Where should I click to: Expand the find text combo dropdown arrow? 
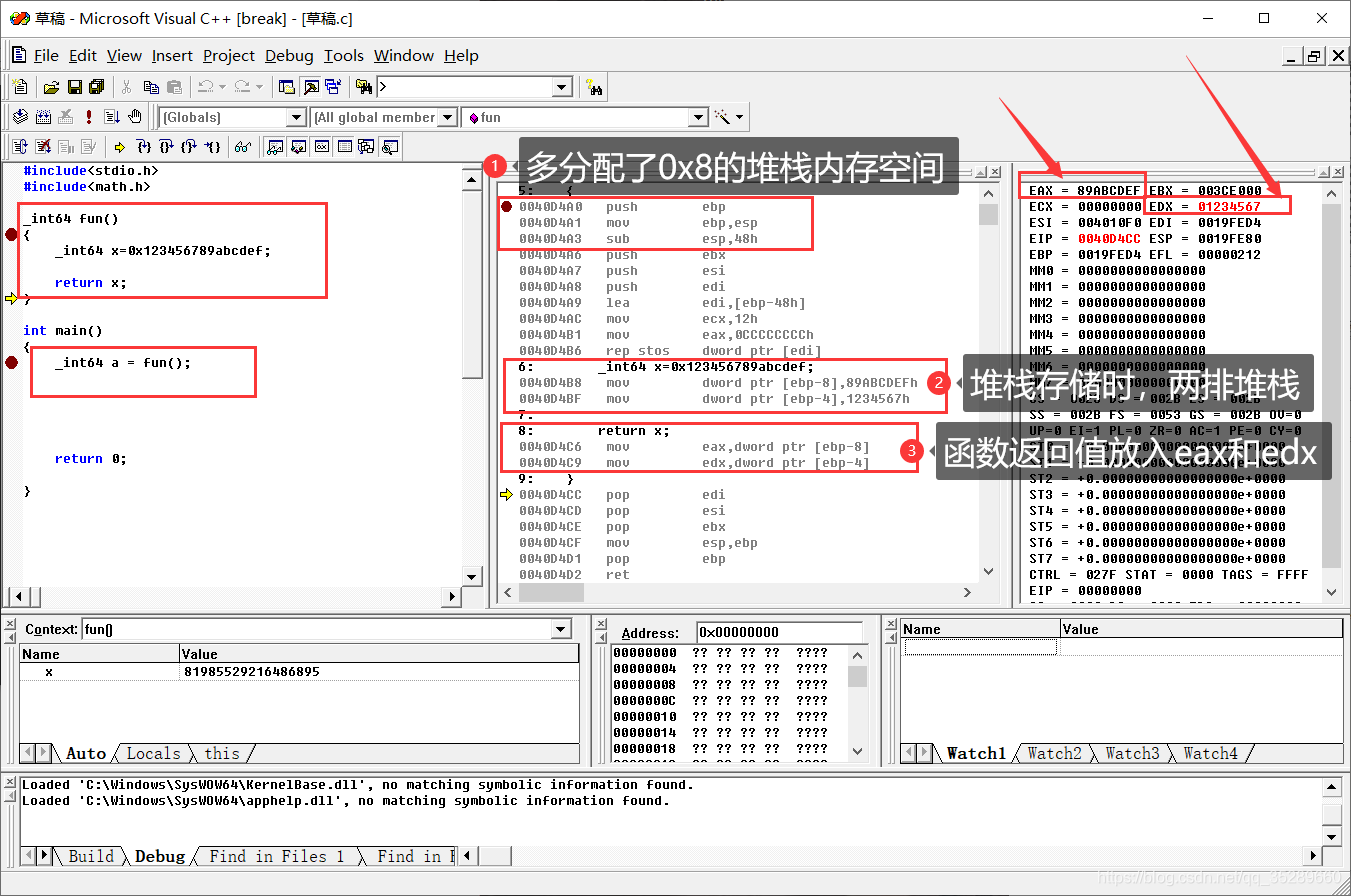coord(561,87)
